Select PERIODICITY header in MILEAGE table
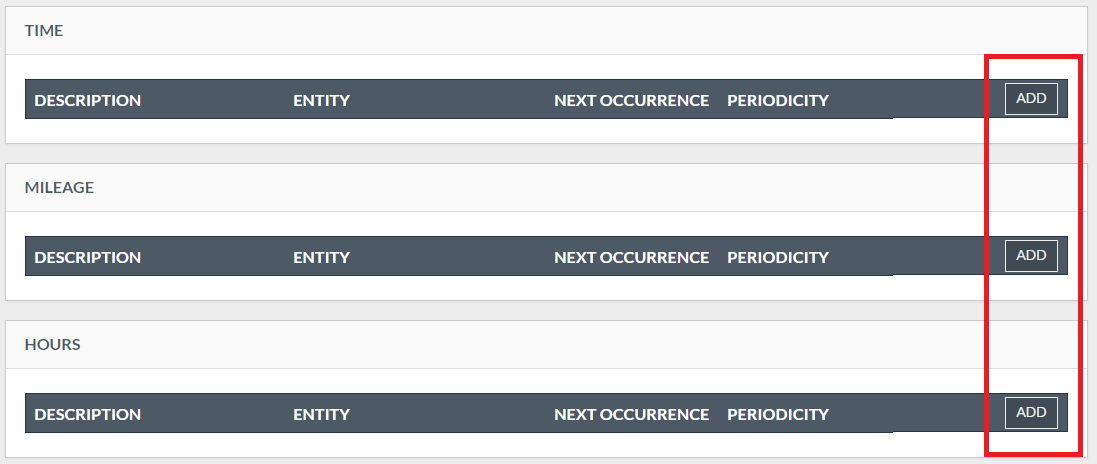1097x464 pixels. [x=777, y=257]
